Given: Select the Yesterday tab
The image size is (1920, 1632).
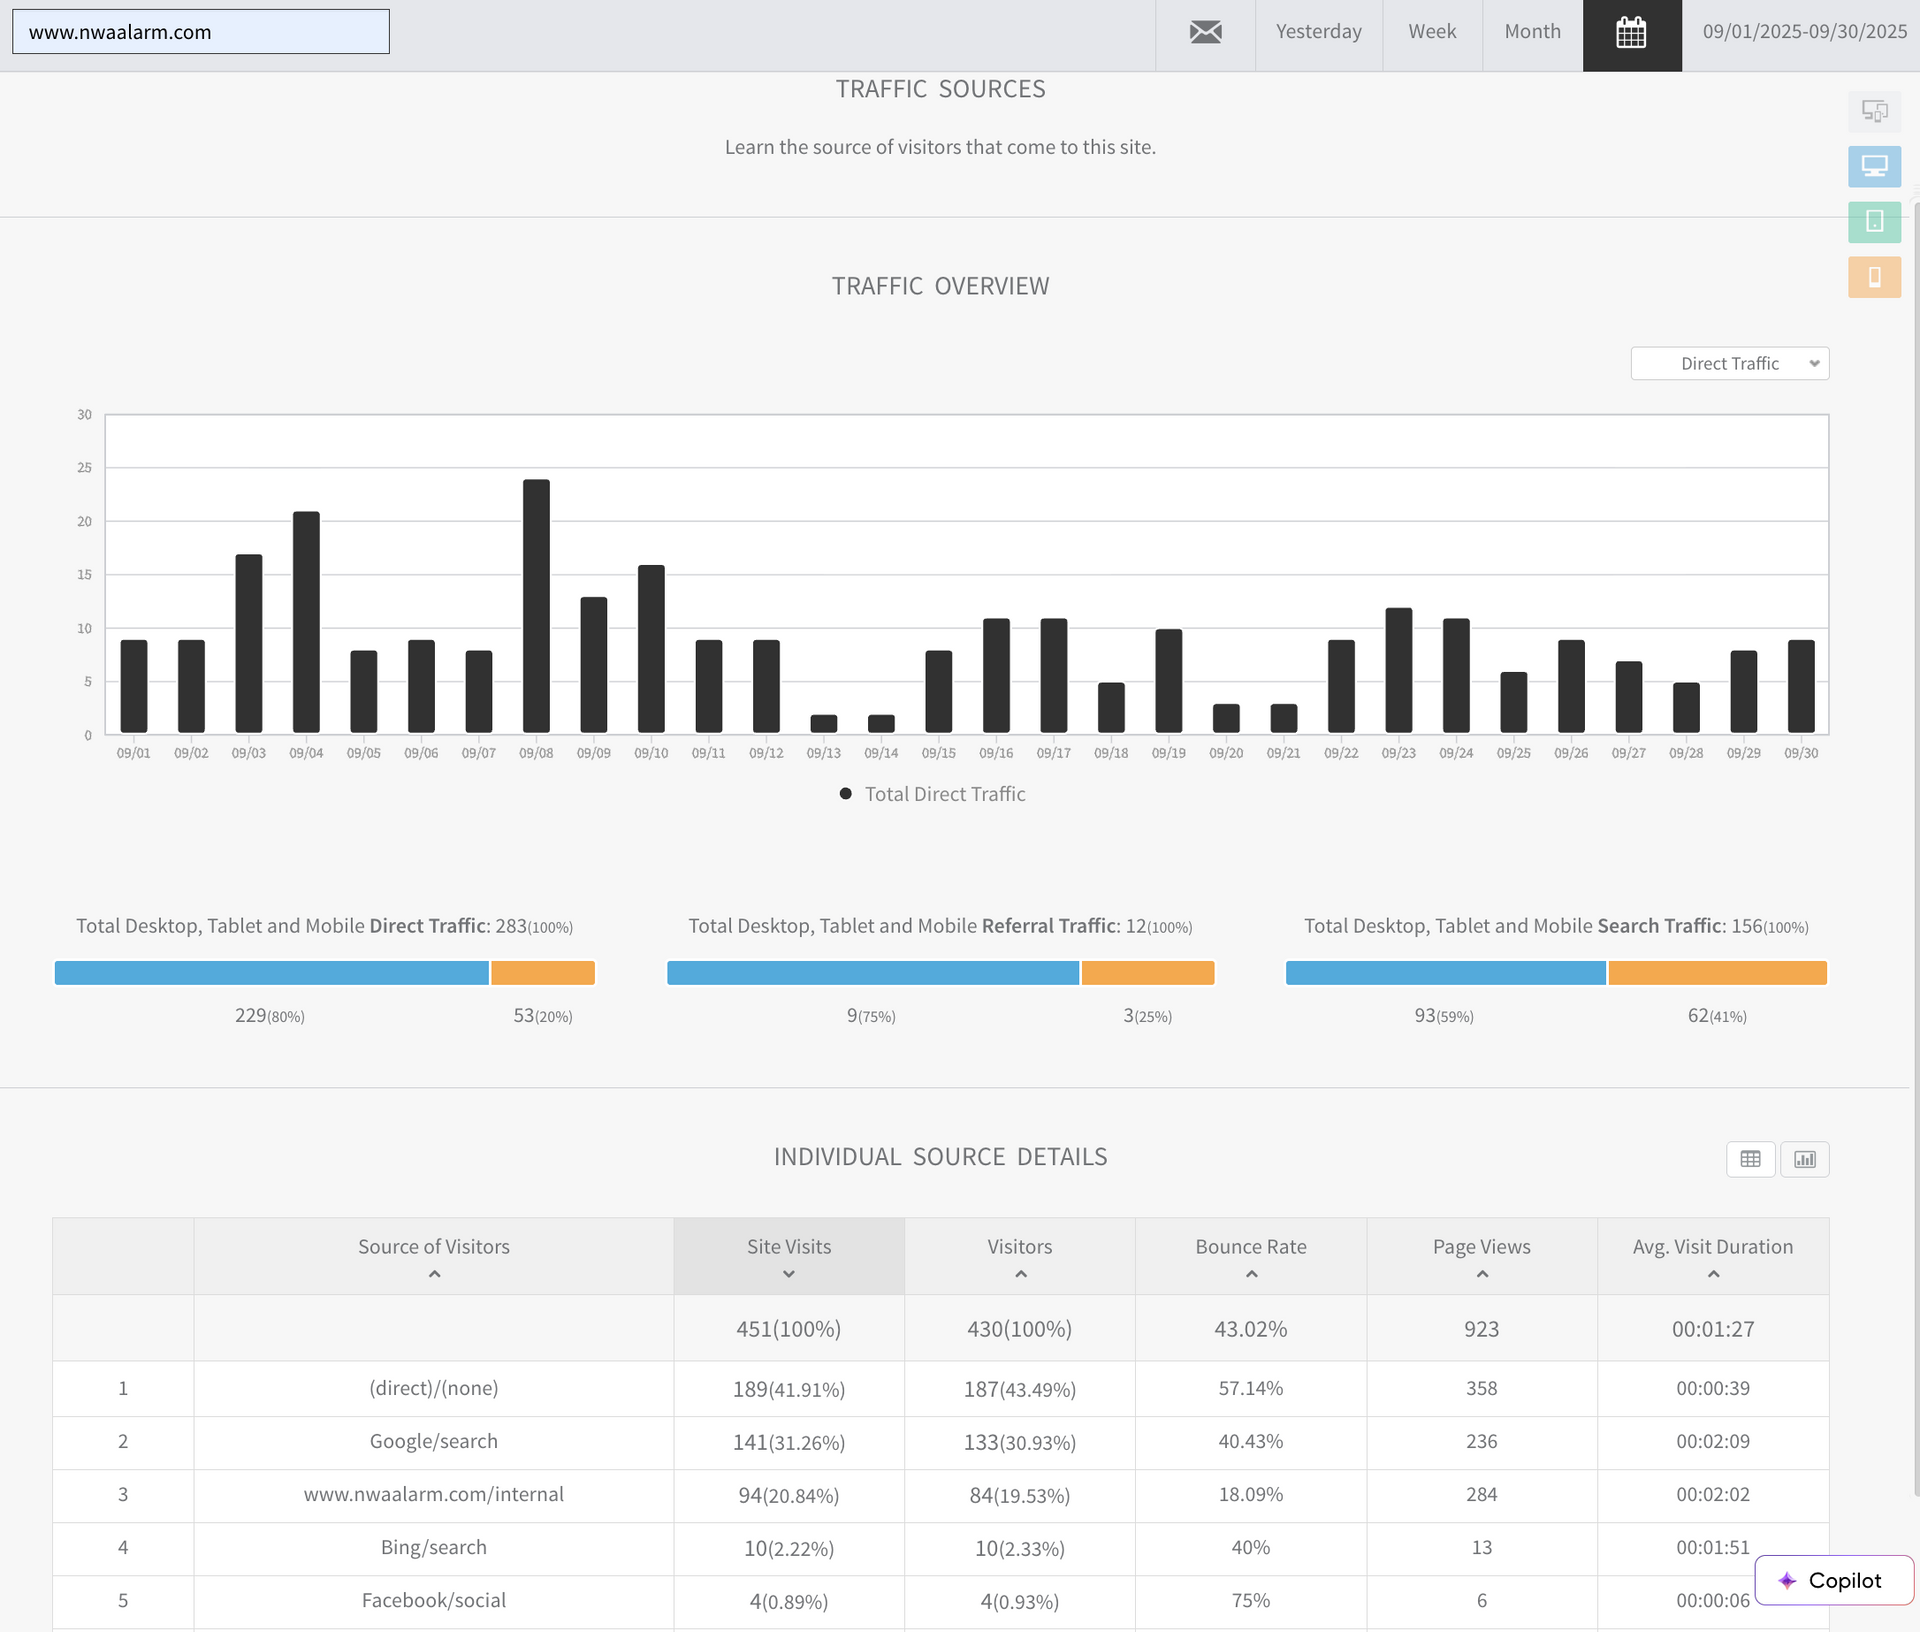Looking at the screenshot, I should pyautogui.click(x=1318, y=32).
